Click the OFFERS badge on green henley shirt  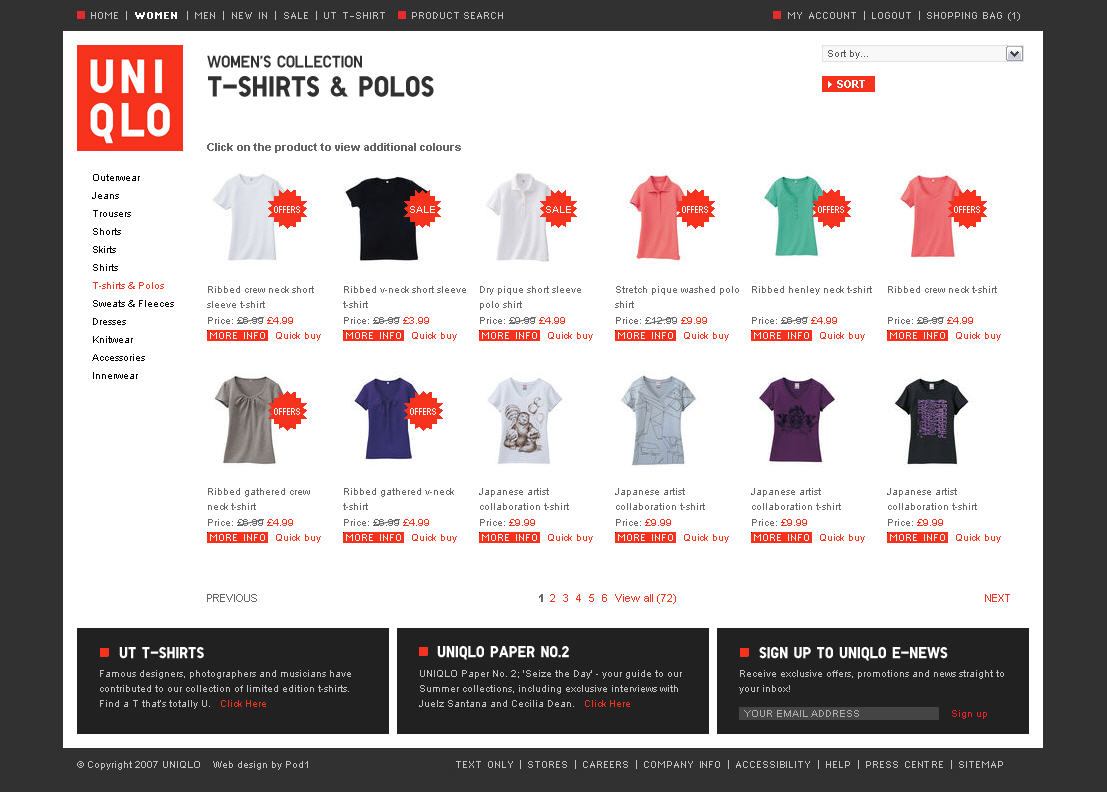831,209
